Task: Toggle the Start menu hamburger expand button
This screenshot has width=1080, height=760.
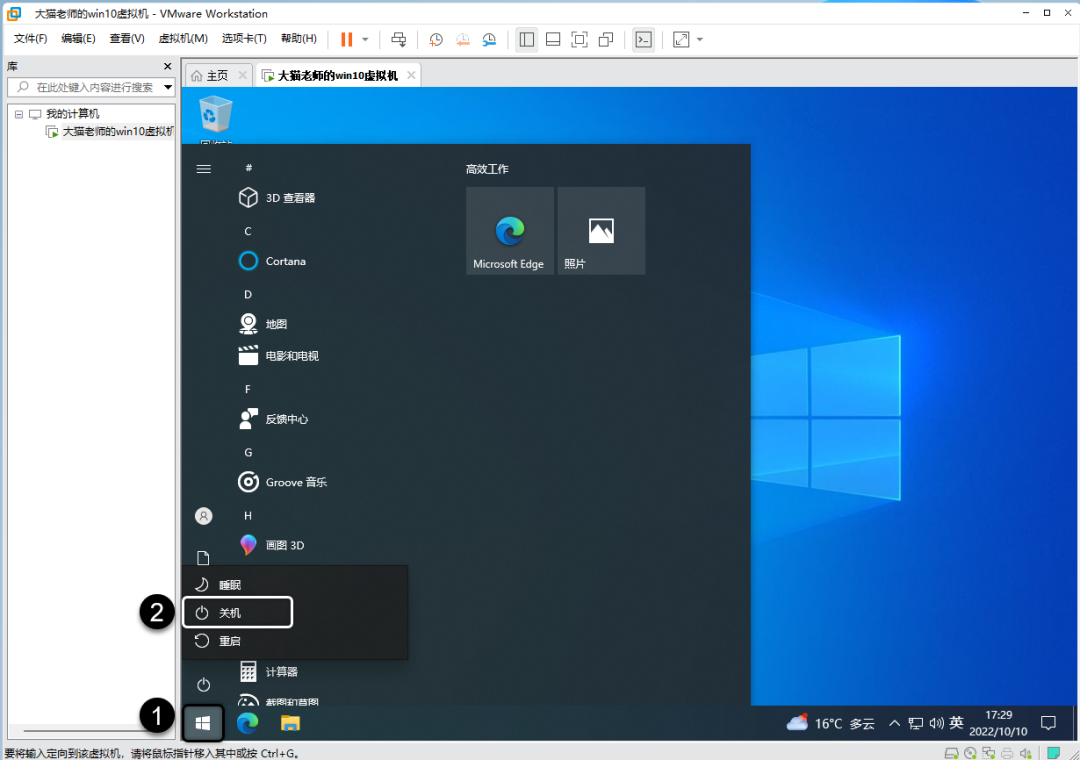Action: pos(204,169)
